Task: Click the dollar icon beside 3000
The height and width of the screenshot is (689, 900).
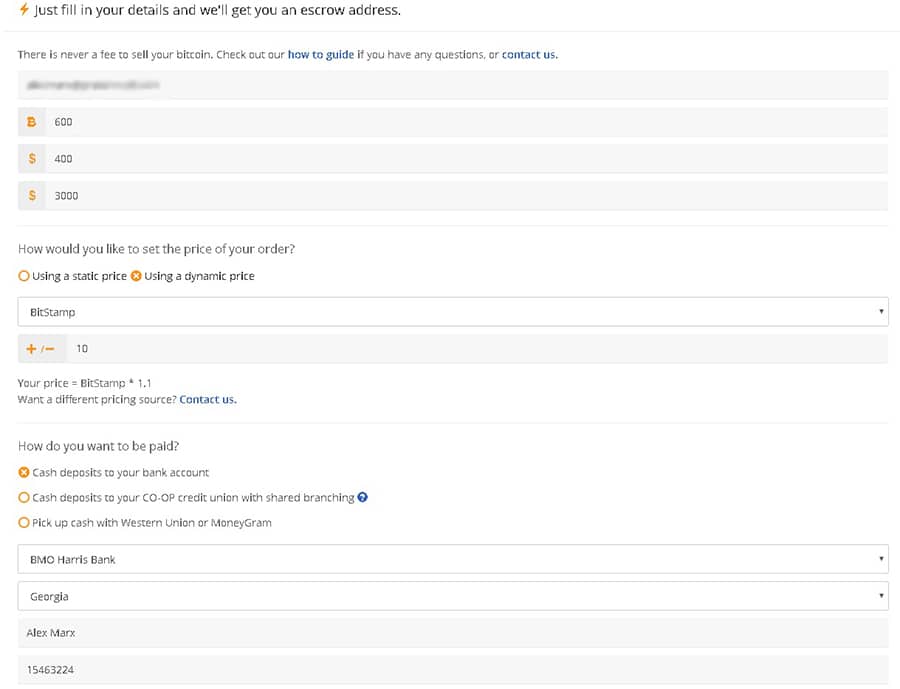Action: tap(32, 196)
